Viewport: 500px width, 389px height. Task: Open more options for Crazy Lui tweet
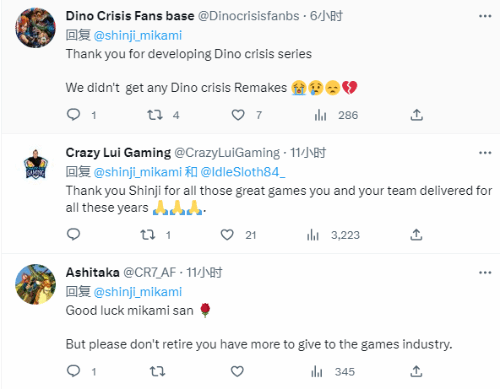pyautogui.click(x=485, y=153)
